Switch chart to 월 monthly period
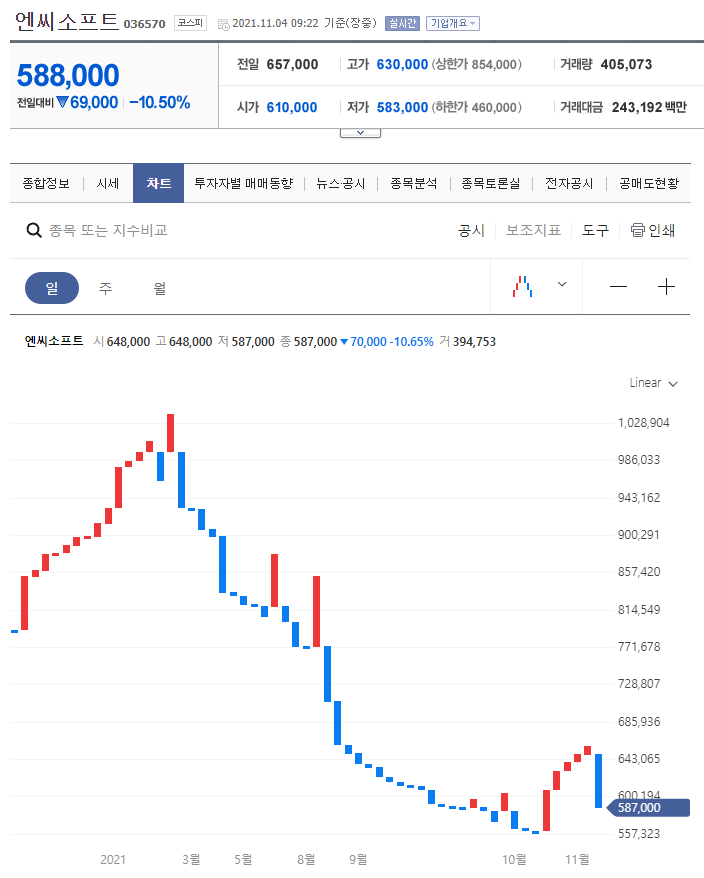 pyautogui.click(x=159, y=288)
